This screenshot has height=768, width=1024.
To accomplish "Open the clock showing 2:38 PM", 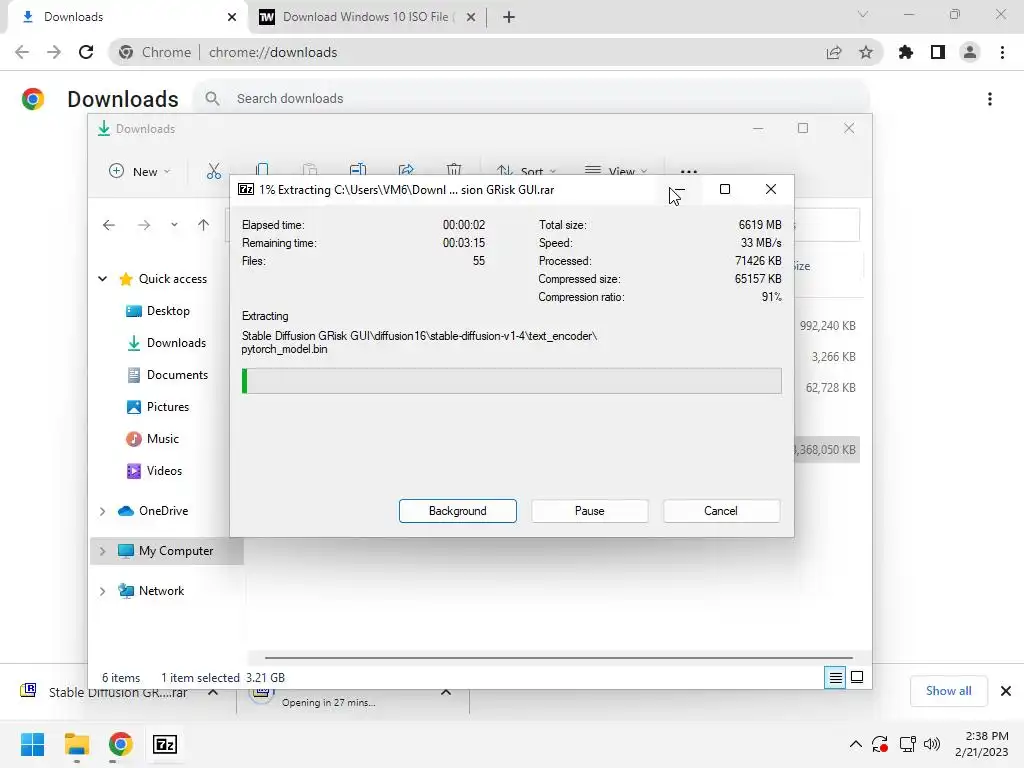I will point(982,744).
